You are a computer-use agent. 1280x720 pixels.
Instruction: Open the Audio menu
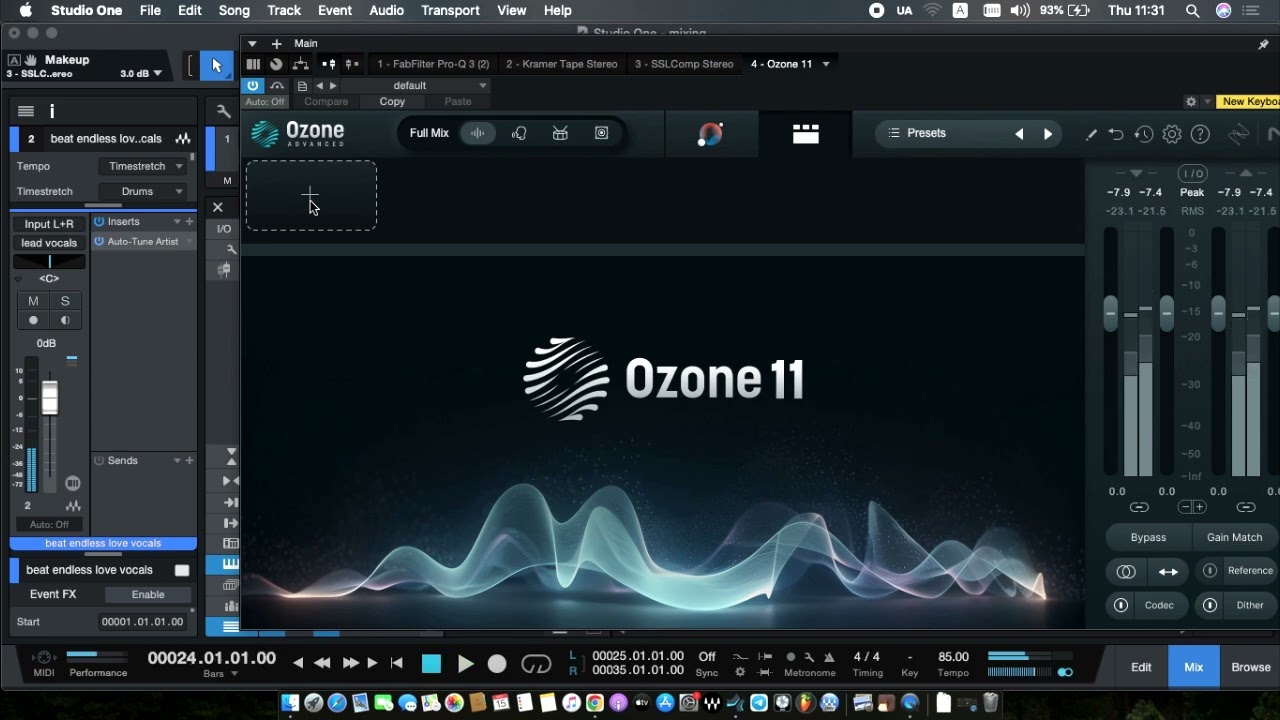point(386,10)
